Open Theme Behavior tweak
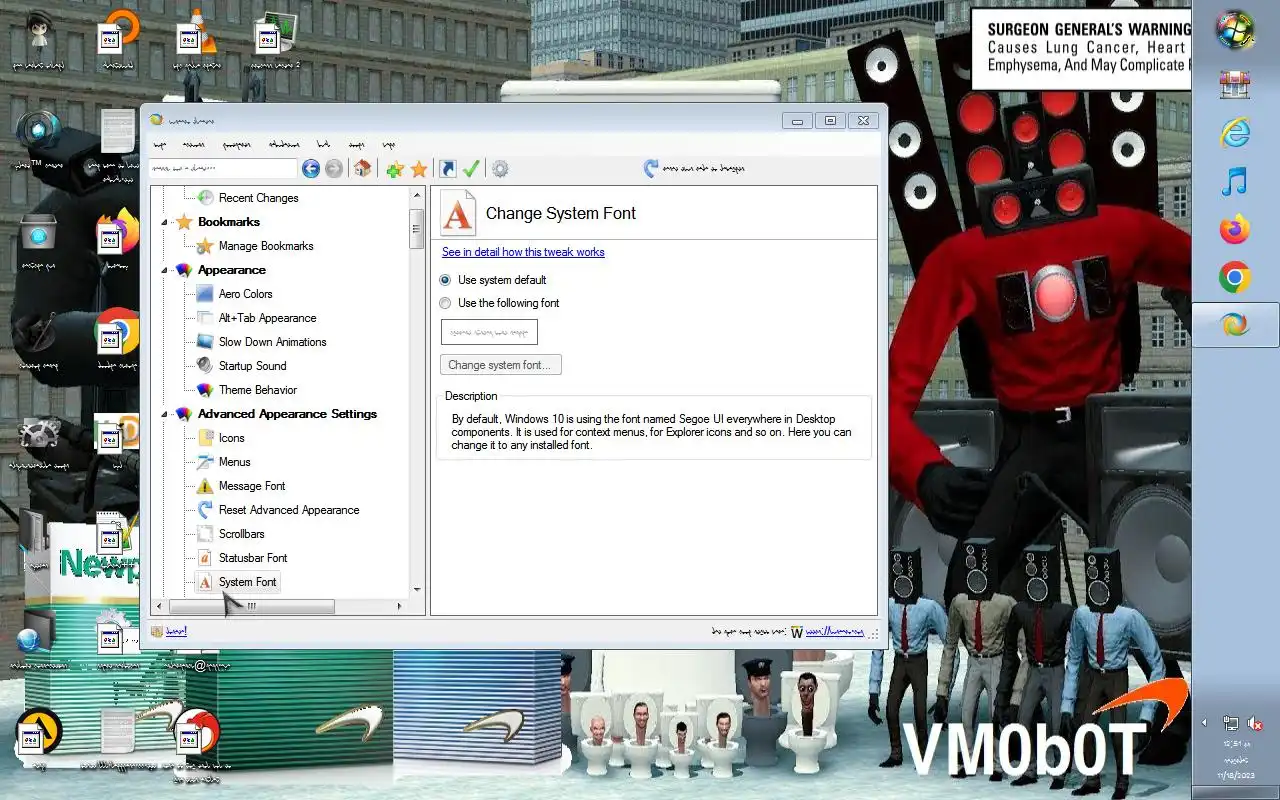Image resolution: width=1280 pixels, height=800 pixels. [257, 390]
